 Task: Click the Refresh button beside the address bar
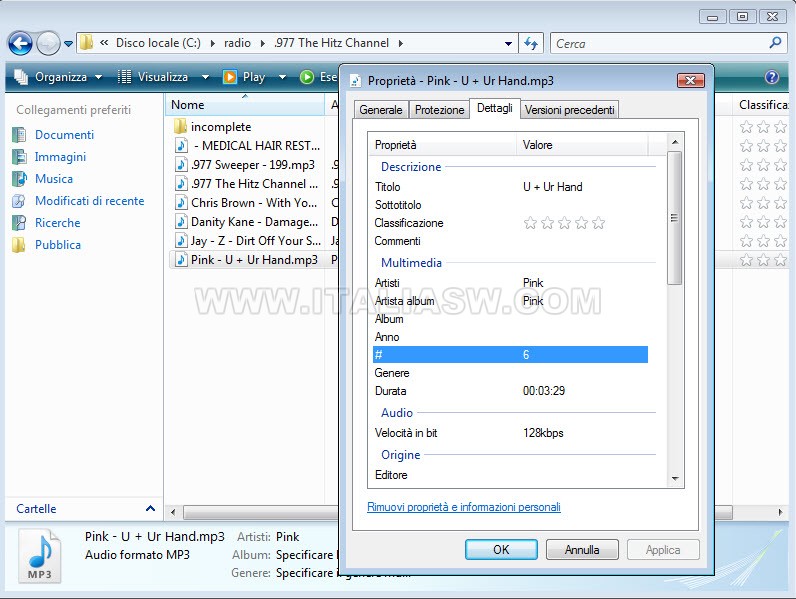[x=531, y=44]
